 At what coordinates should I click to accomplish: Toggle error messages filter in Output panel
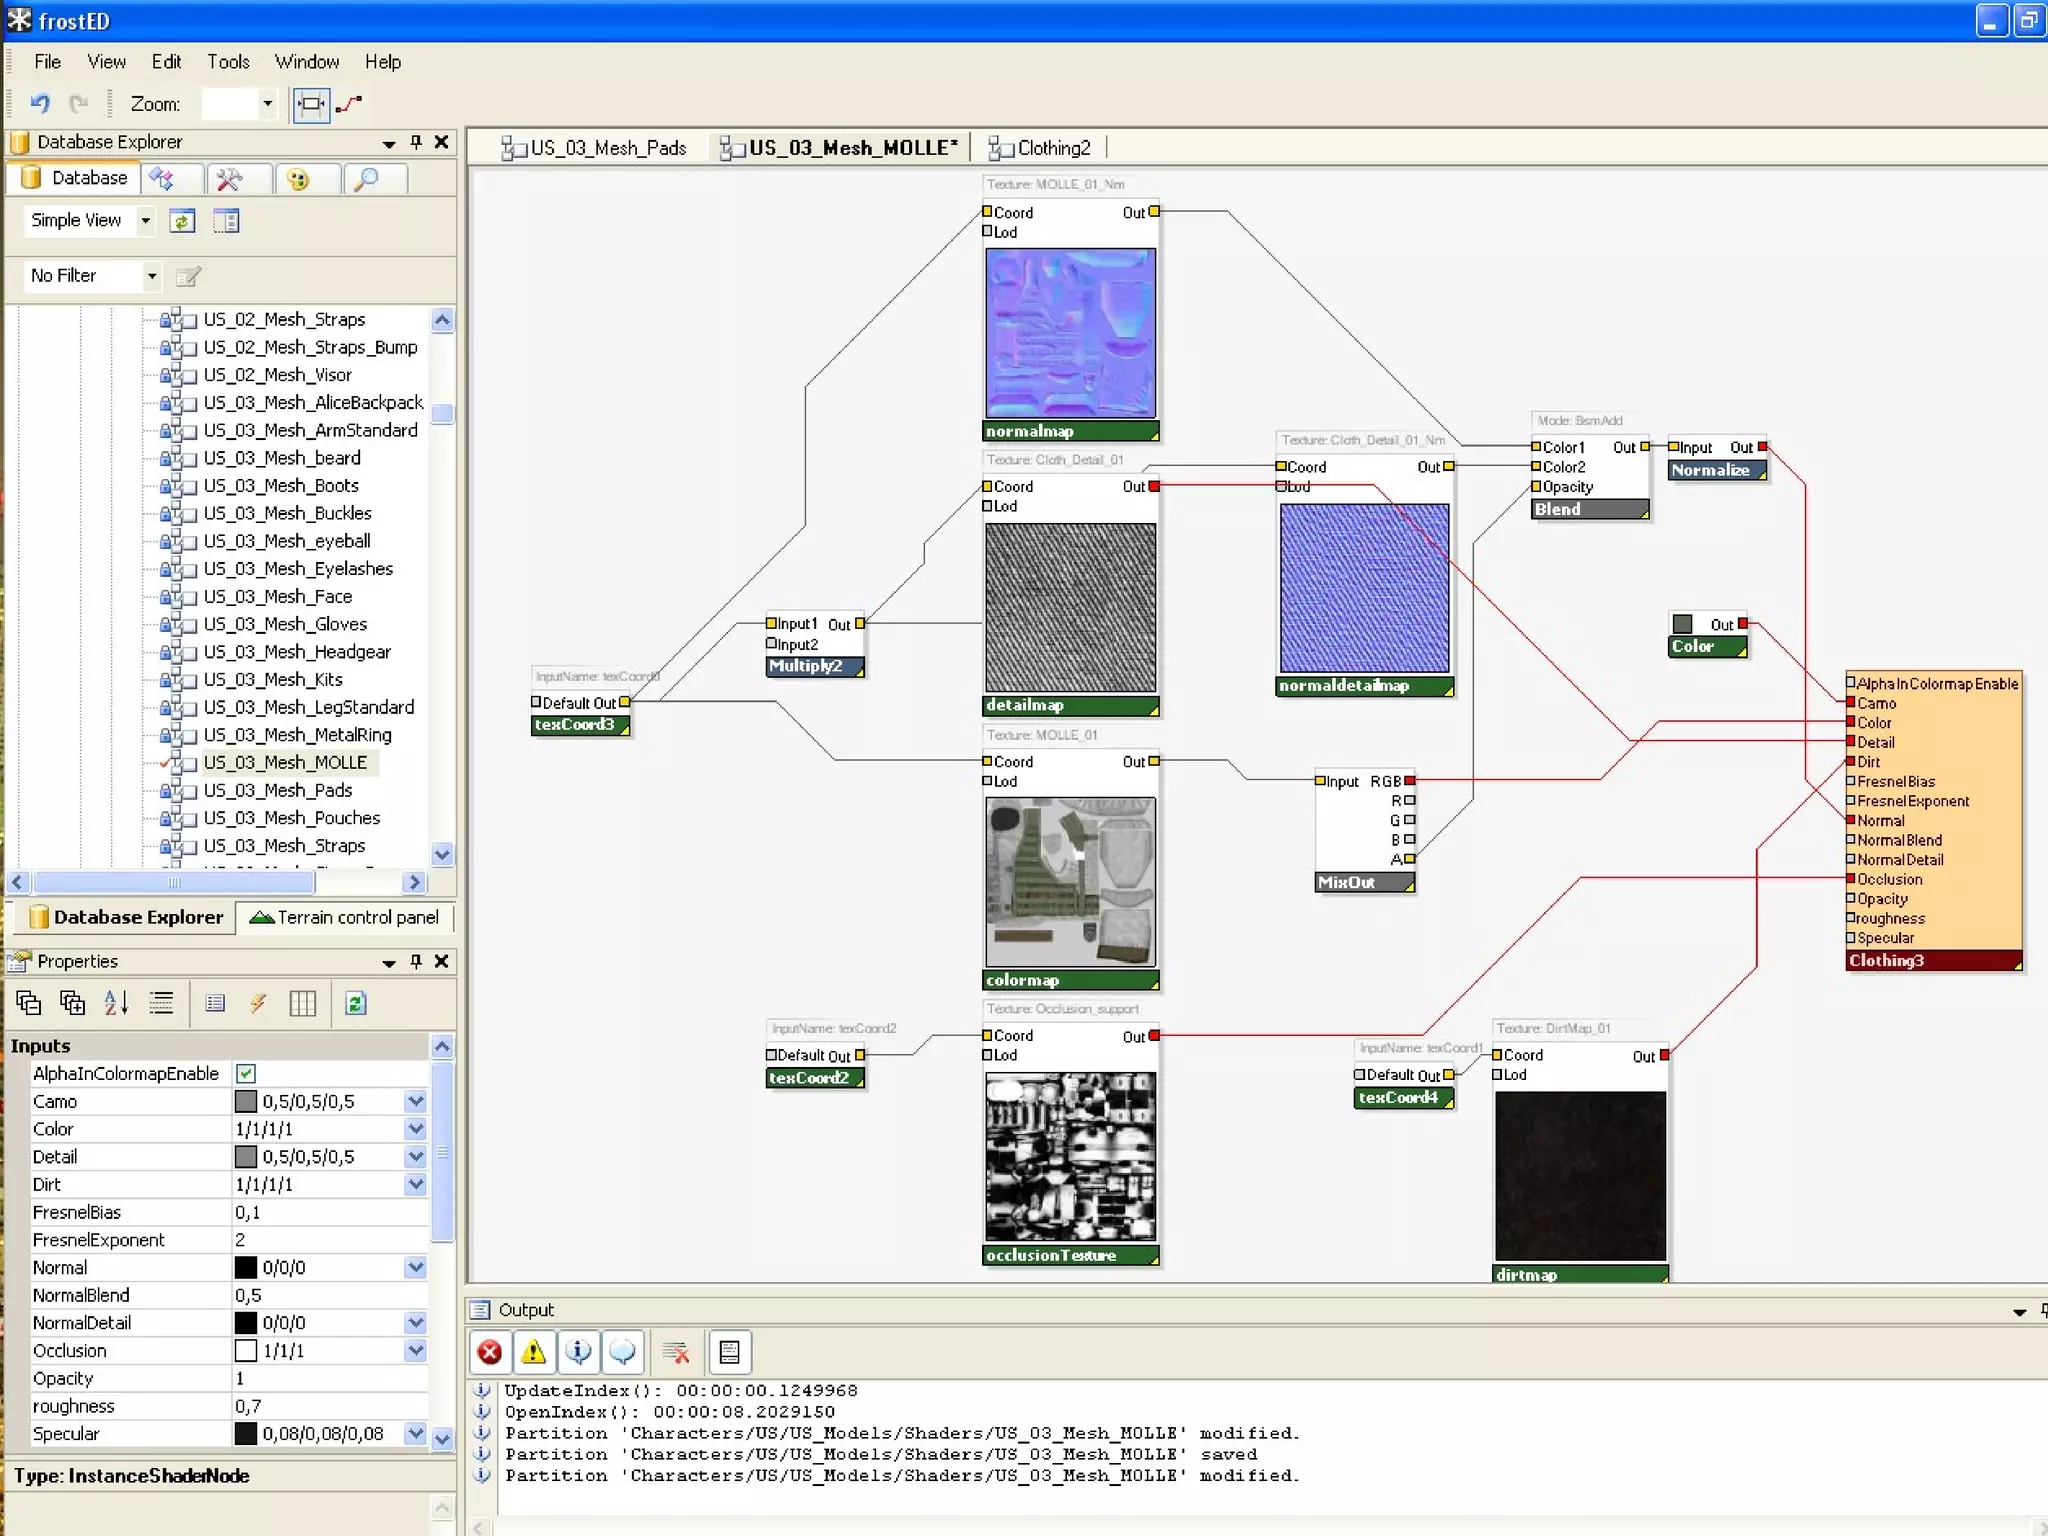click(x=490, y=1352)
